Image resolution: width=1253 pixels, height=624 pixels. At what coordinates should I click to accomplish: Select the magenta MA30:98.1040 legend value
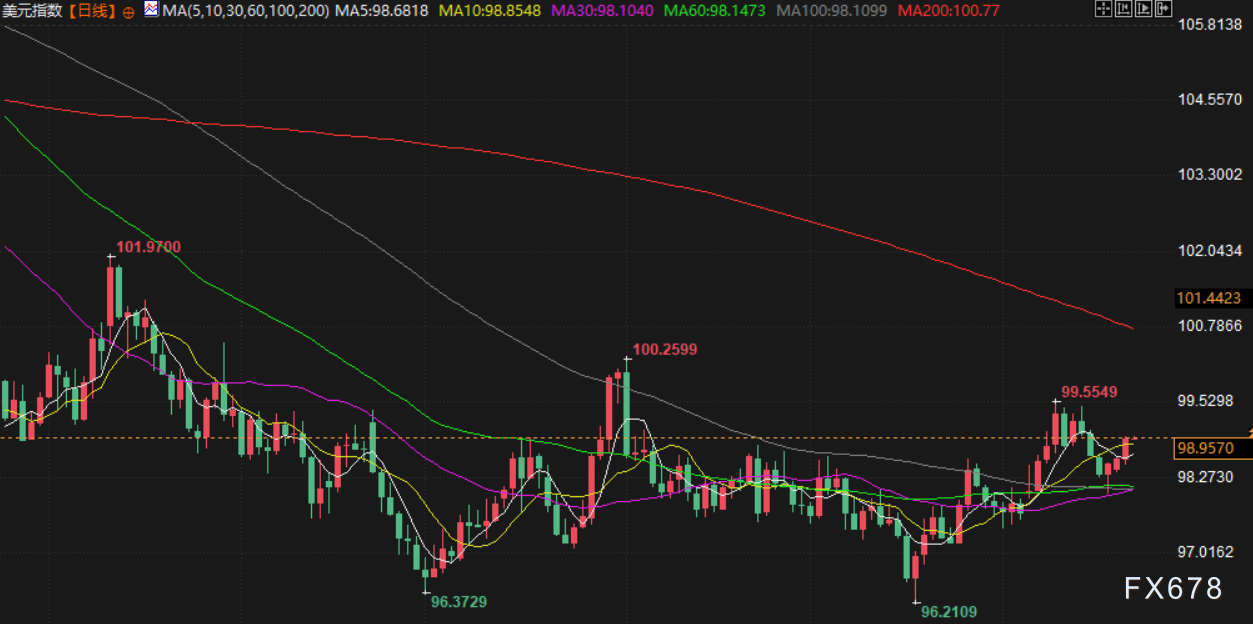[x=602, y=11]
